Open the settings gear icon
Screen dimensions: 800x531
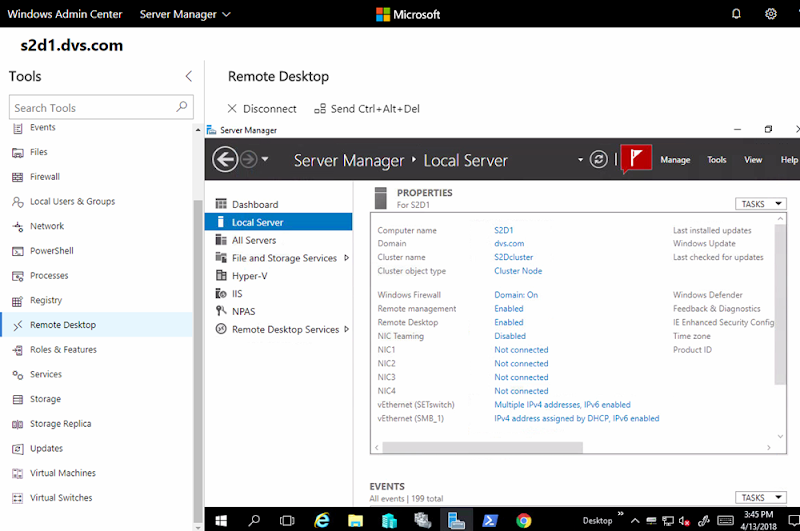[x=770, y=14]
